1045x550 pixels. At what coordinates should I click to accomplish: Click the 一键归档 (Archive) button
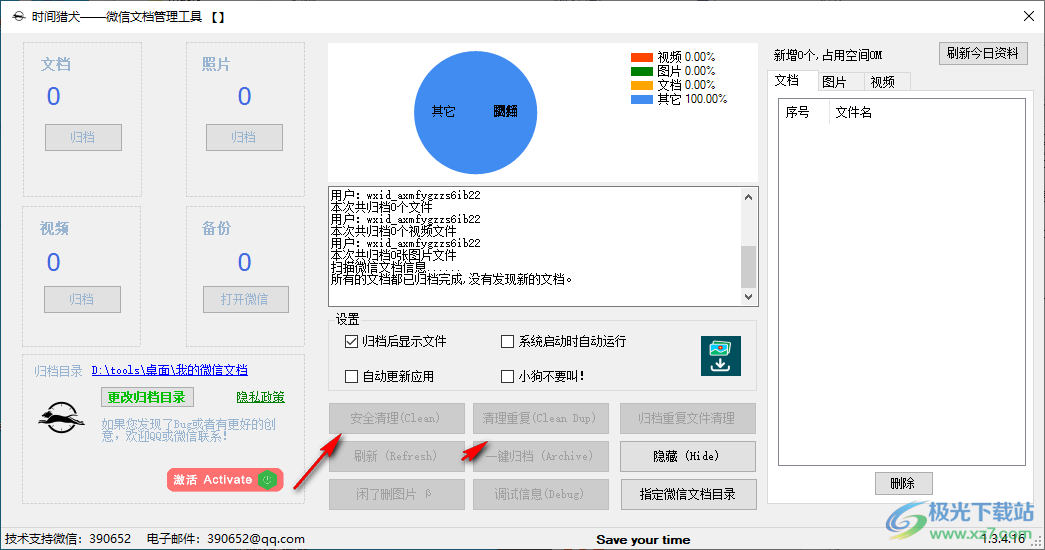click(540, 456)
